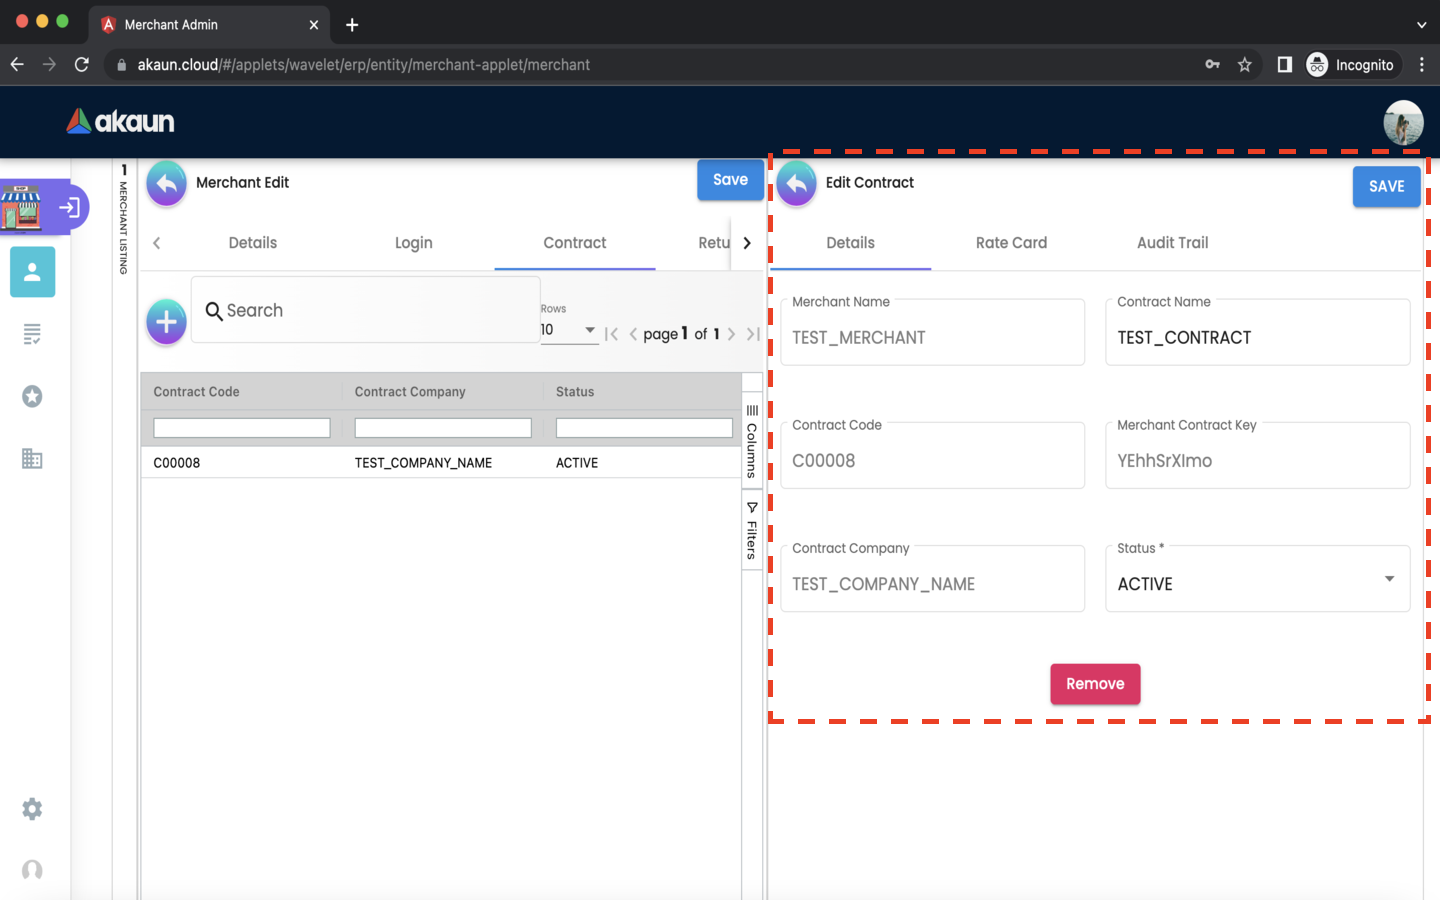
Task: Open settings gear in sidebar
Action: [x=32, y=809]
